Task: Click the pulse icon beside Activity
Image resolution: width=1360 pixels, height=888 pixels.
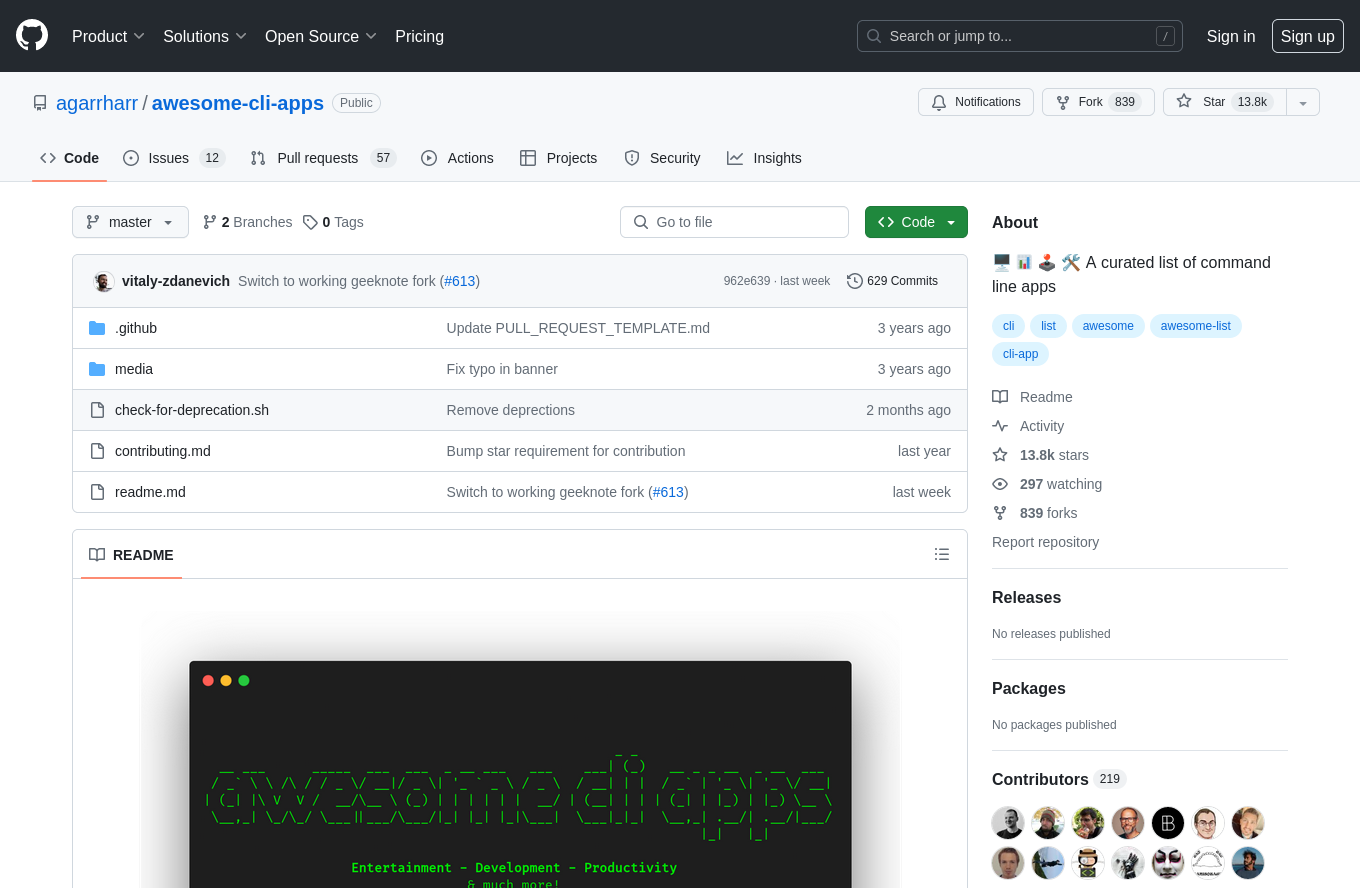Action: [x=1000, y=426]
